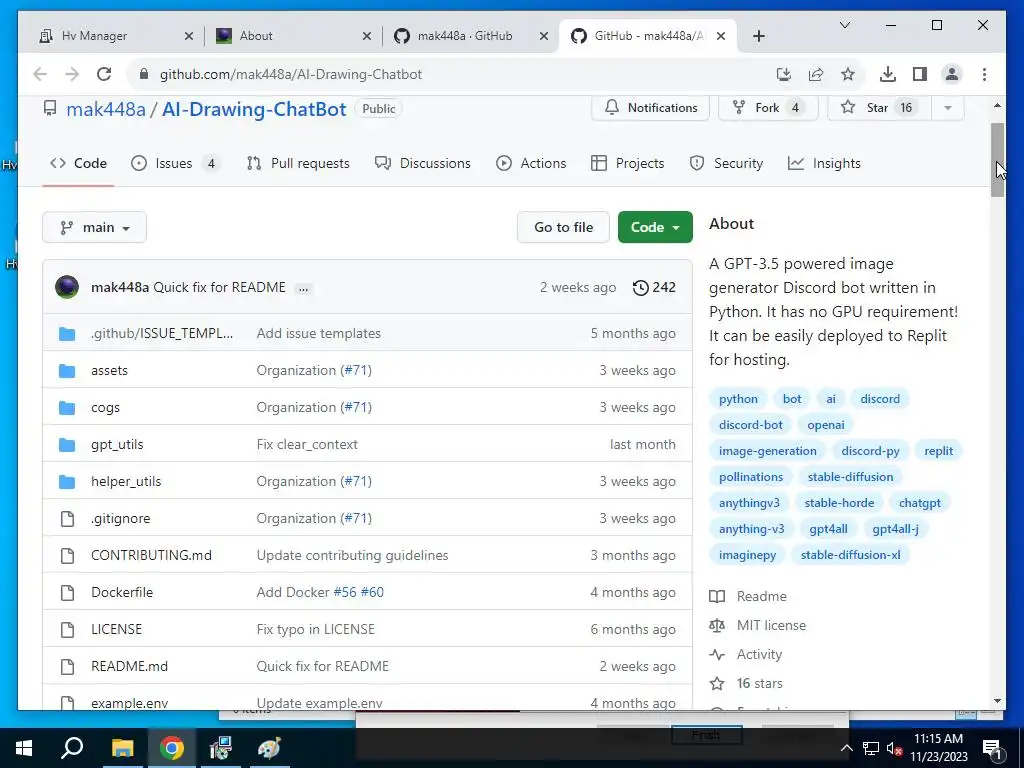Click the python topic tag
Image resolution: width=1024 pixels, height=768 pixels.
pyautogui.click(x=739, y=399)
